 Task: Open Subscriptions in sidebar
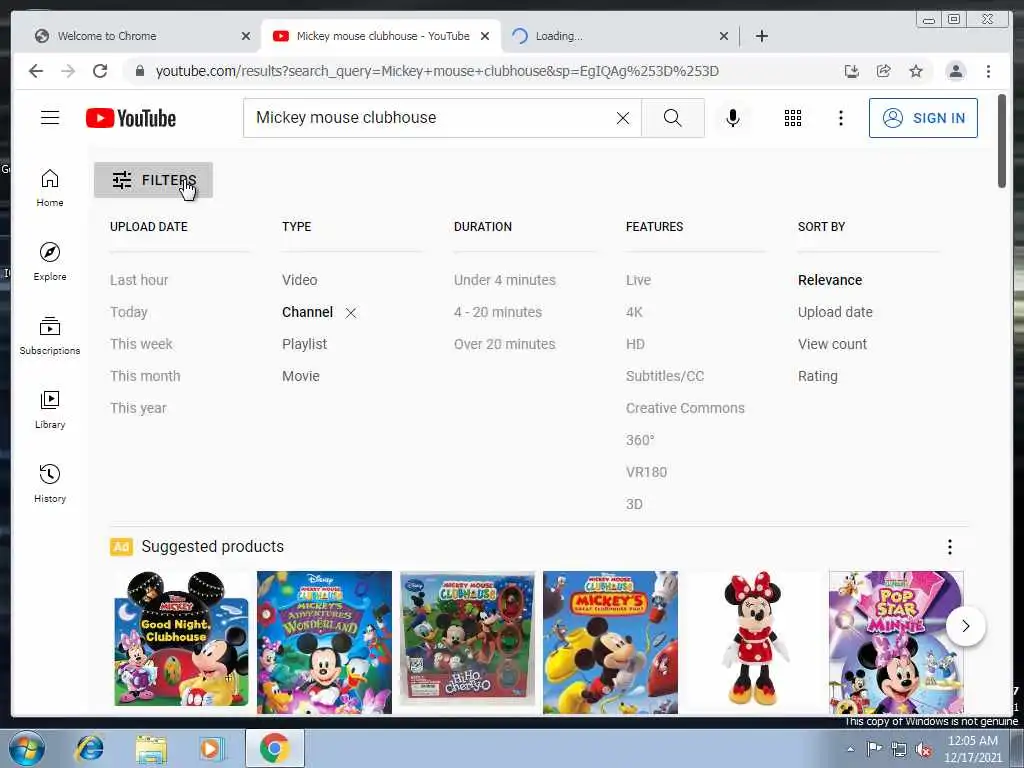(x=50, y=336)
